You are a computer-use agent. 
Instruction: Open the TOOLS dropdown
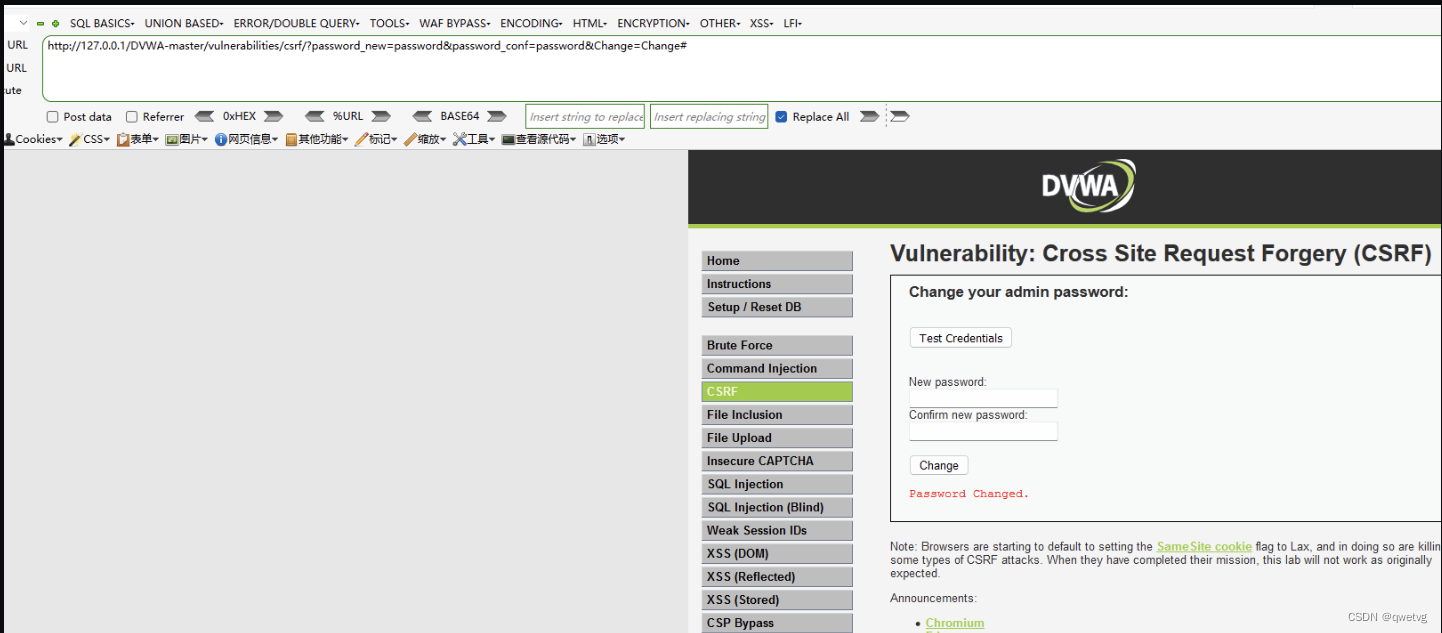click(389, 23)
